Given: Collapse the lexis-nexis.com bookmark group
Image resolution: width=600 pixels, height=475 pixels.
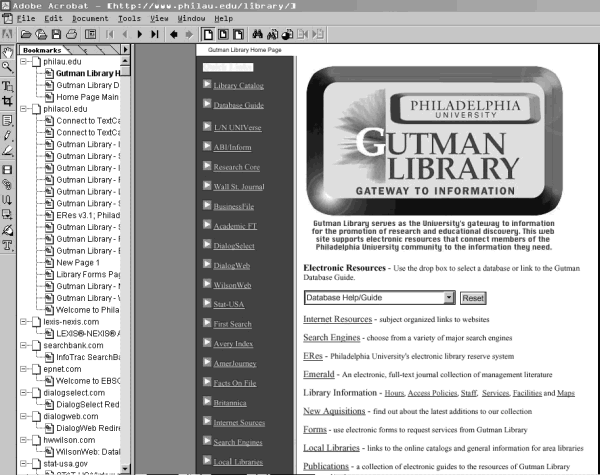Looking at the screenshot, I should pyautogui.click(x=23, y=322).
